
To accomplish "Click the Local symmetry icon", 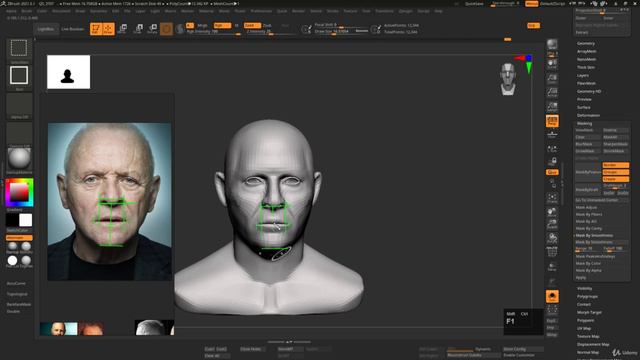I will [x=552, y=149].
